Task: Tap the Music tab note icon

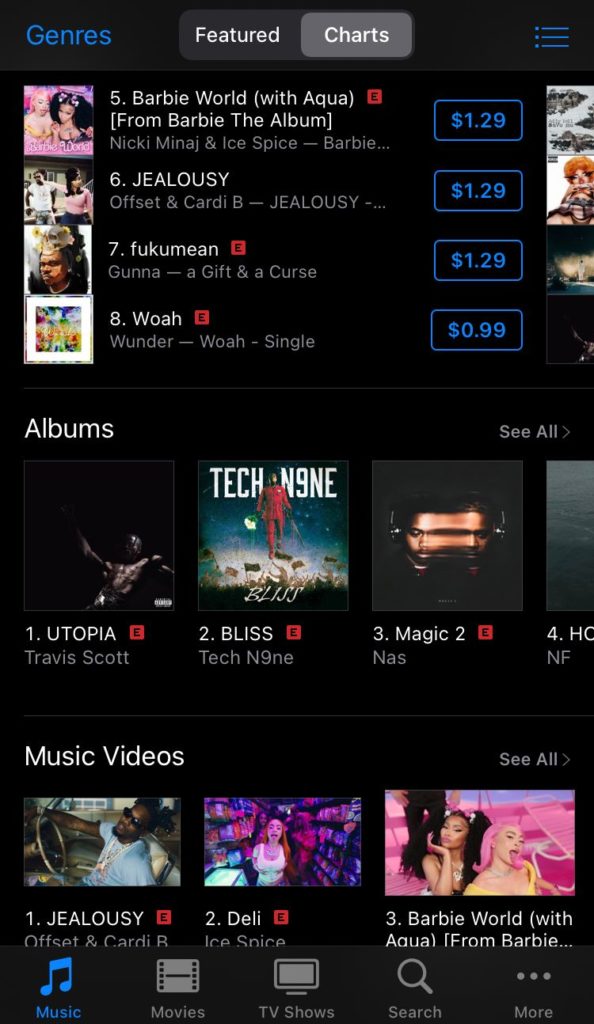Action: tap(57, 976)
